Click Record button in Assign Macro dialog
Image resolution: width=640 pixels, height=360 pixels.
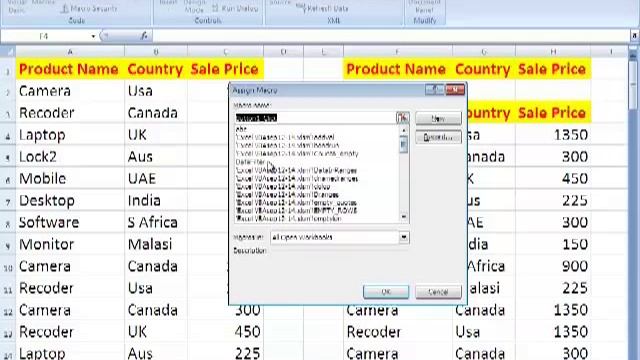438,138
